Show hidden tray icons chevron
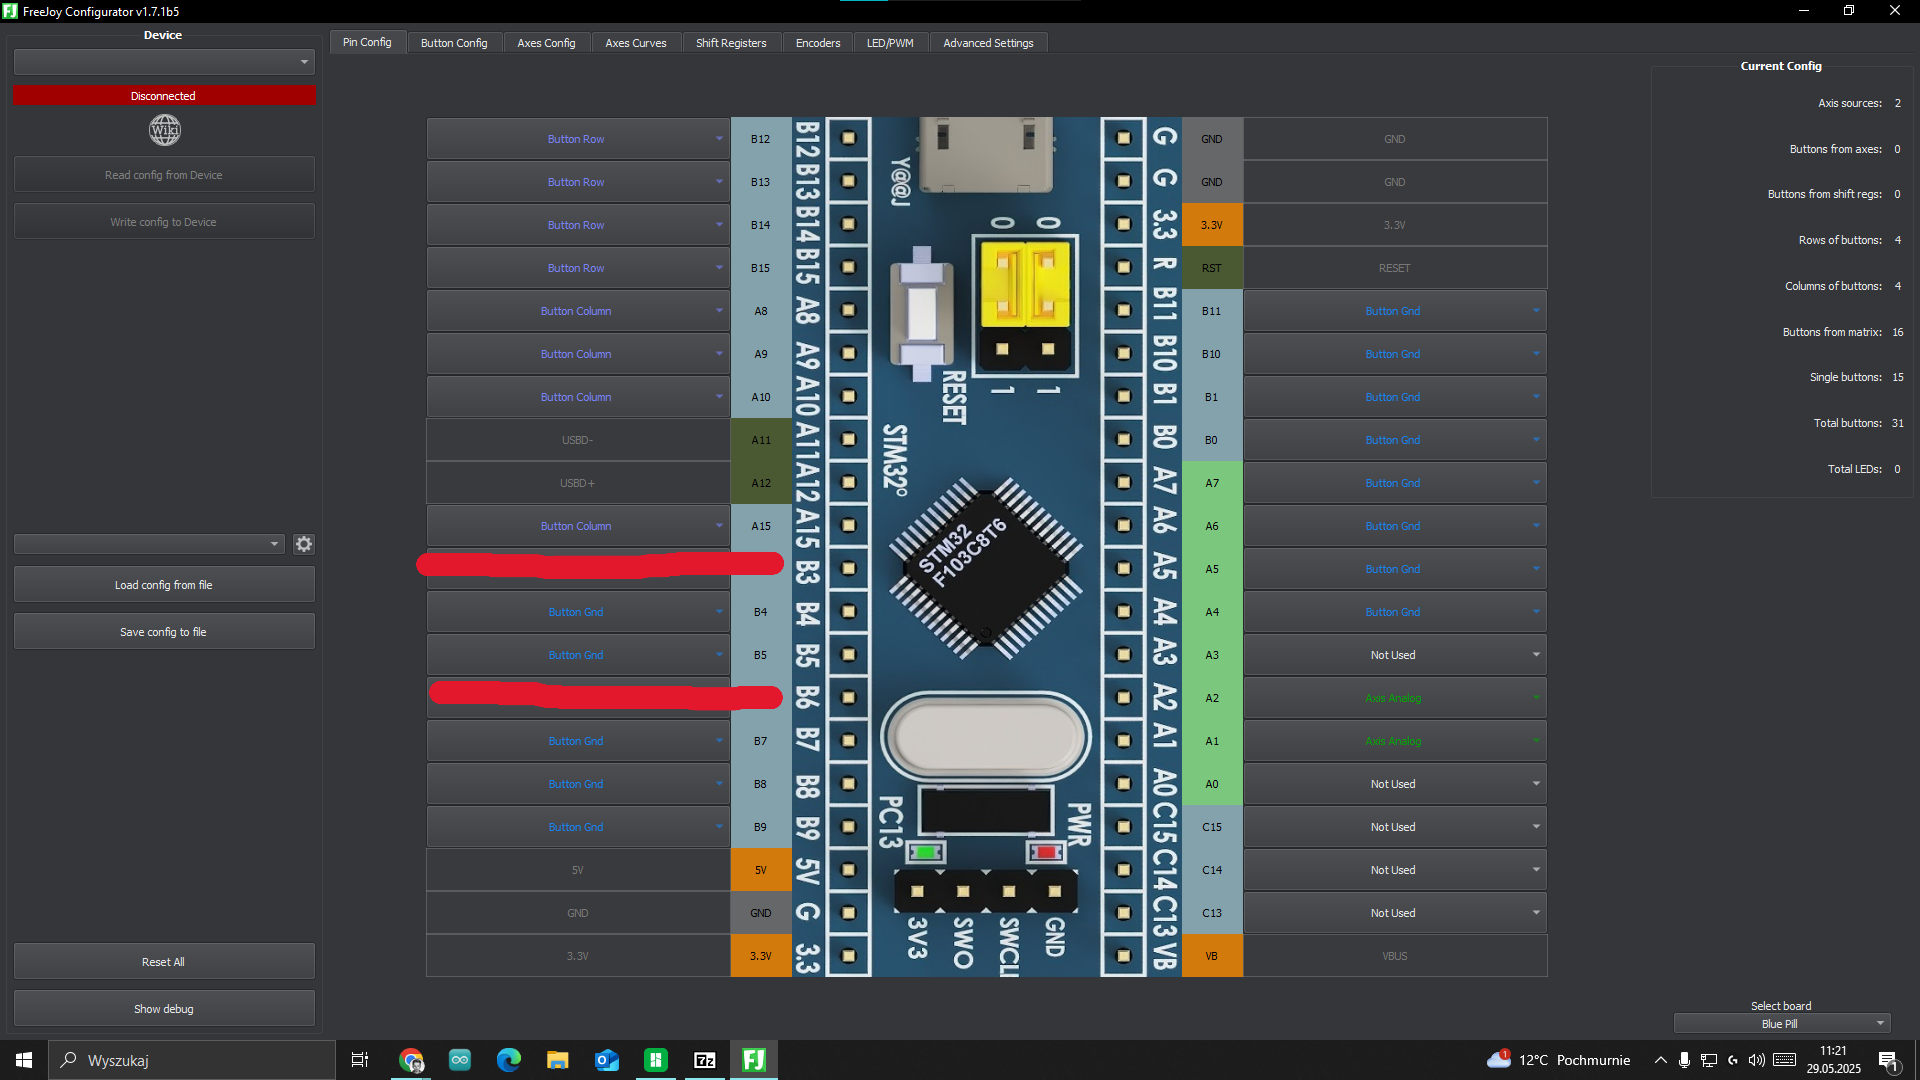 1661,1060
